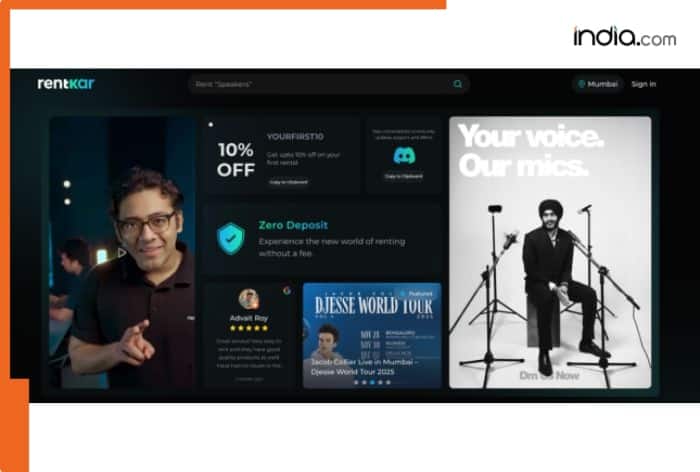Open the Mumbai city selector

click(x=598, y=84)
